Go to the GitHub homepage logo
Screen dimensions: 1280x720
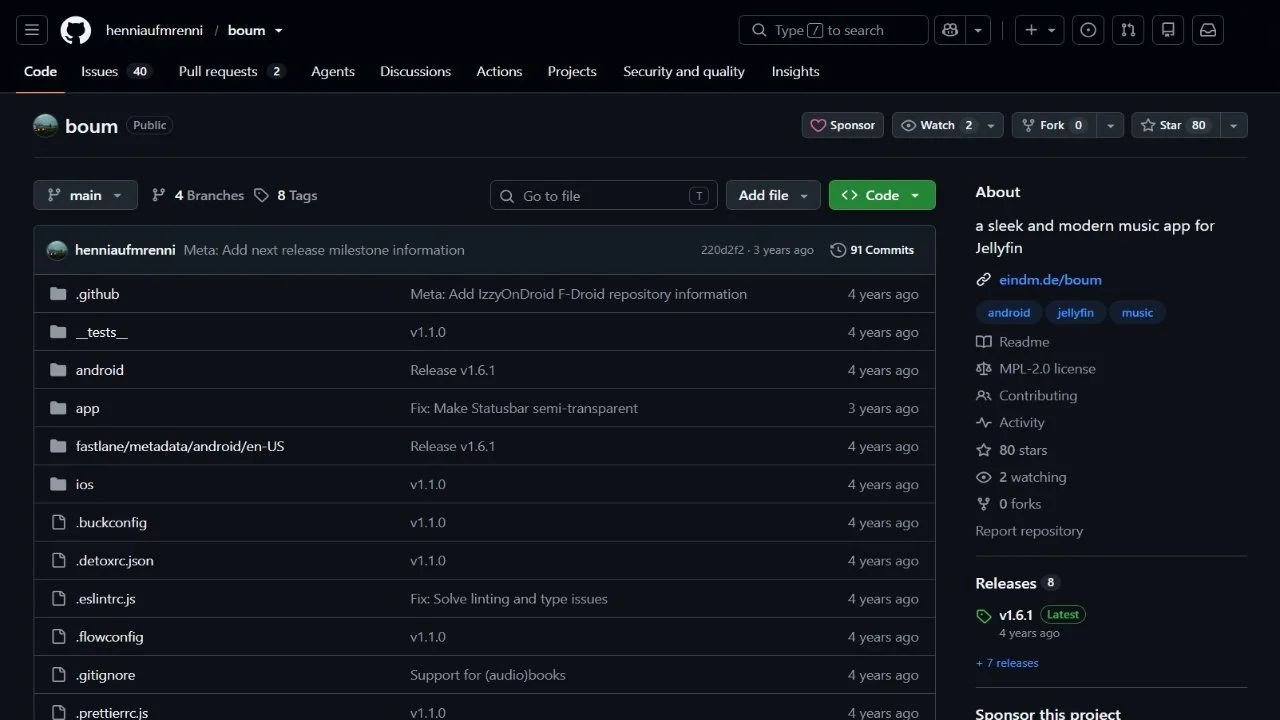coord(76,30)
